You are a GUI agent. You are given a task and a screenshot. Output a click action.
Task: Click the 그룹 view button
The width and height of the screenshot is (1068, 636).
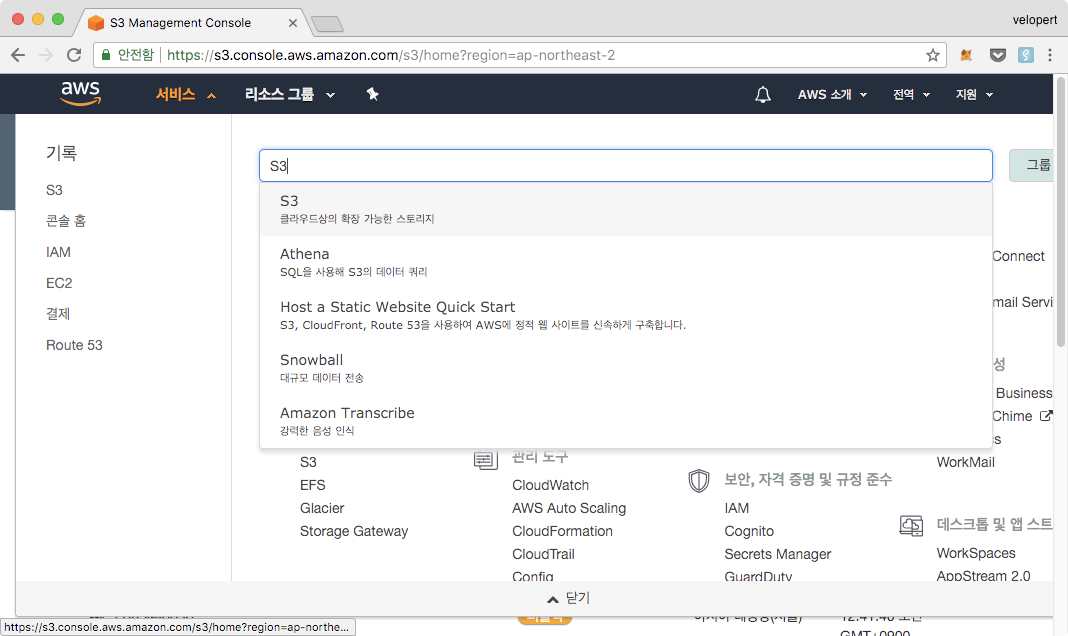coord(1031,165)
